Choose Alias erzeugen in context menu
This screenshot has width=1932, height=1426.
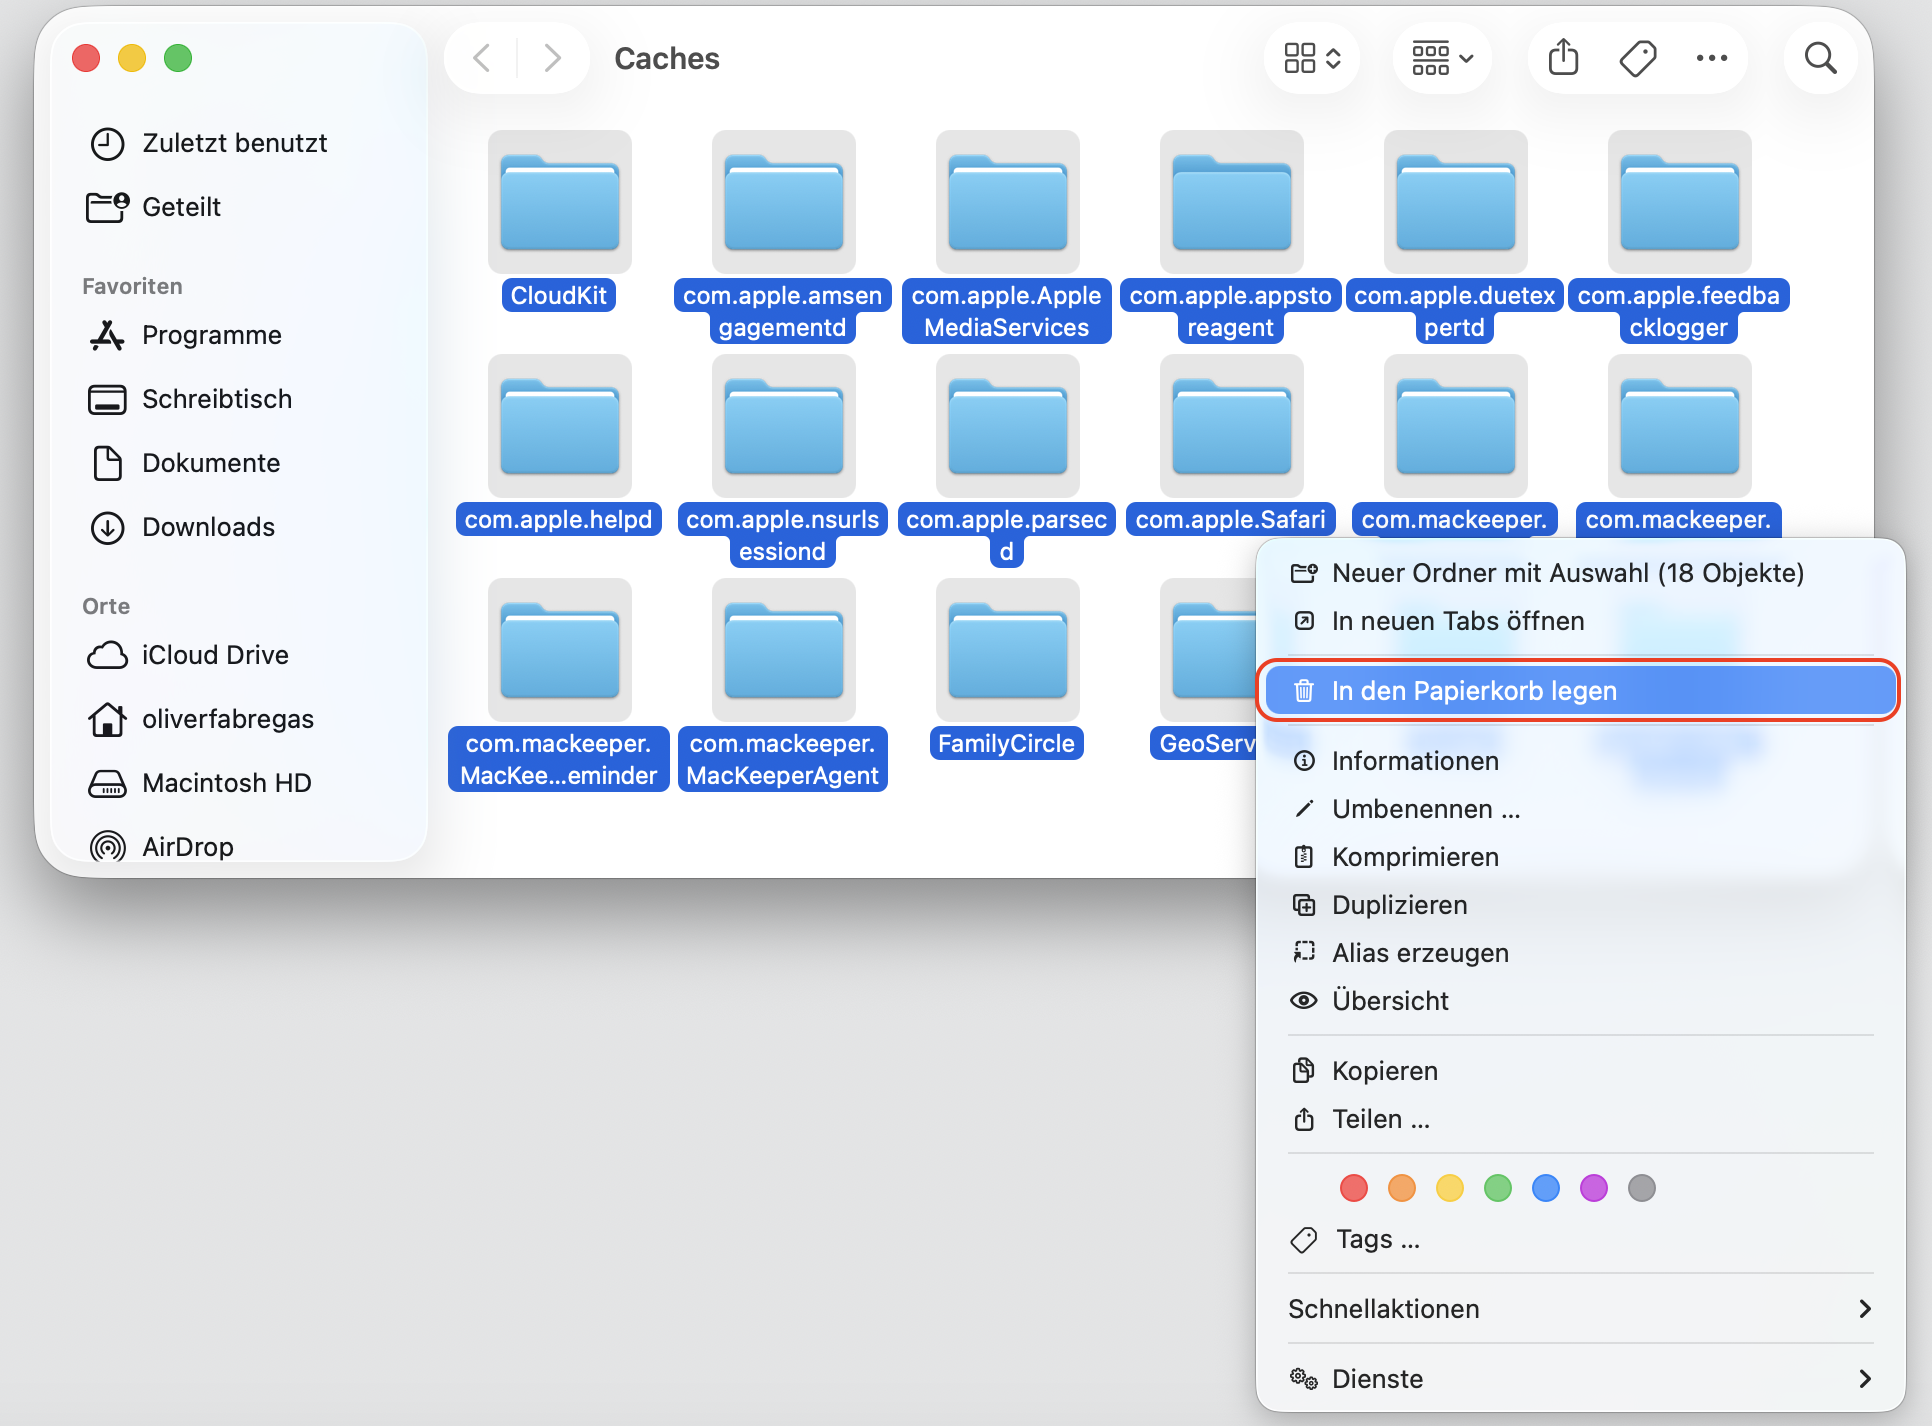(1580, 953)
